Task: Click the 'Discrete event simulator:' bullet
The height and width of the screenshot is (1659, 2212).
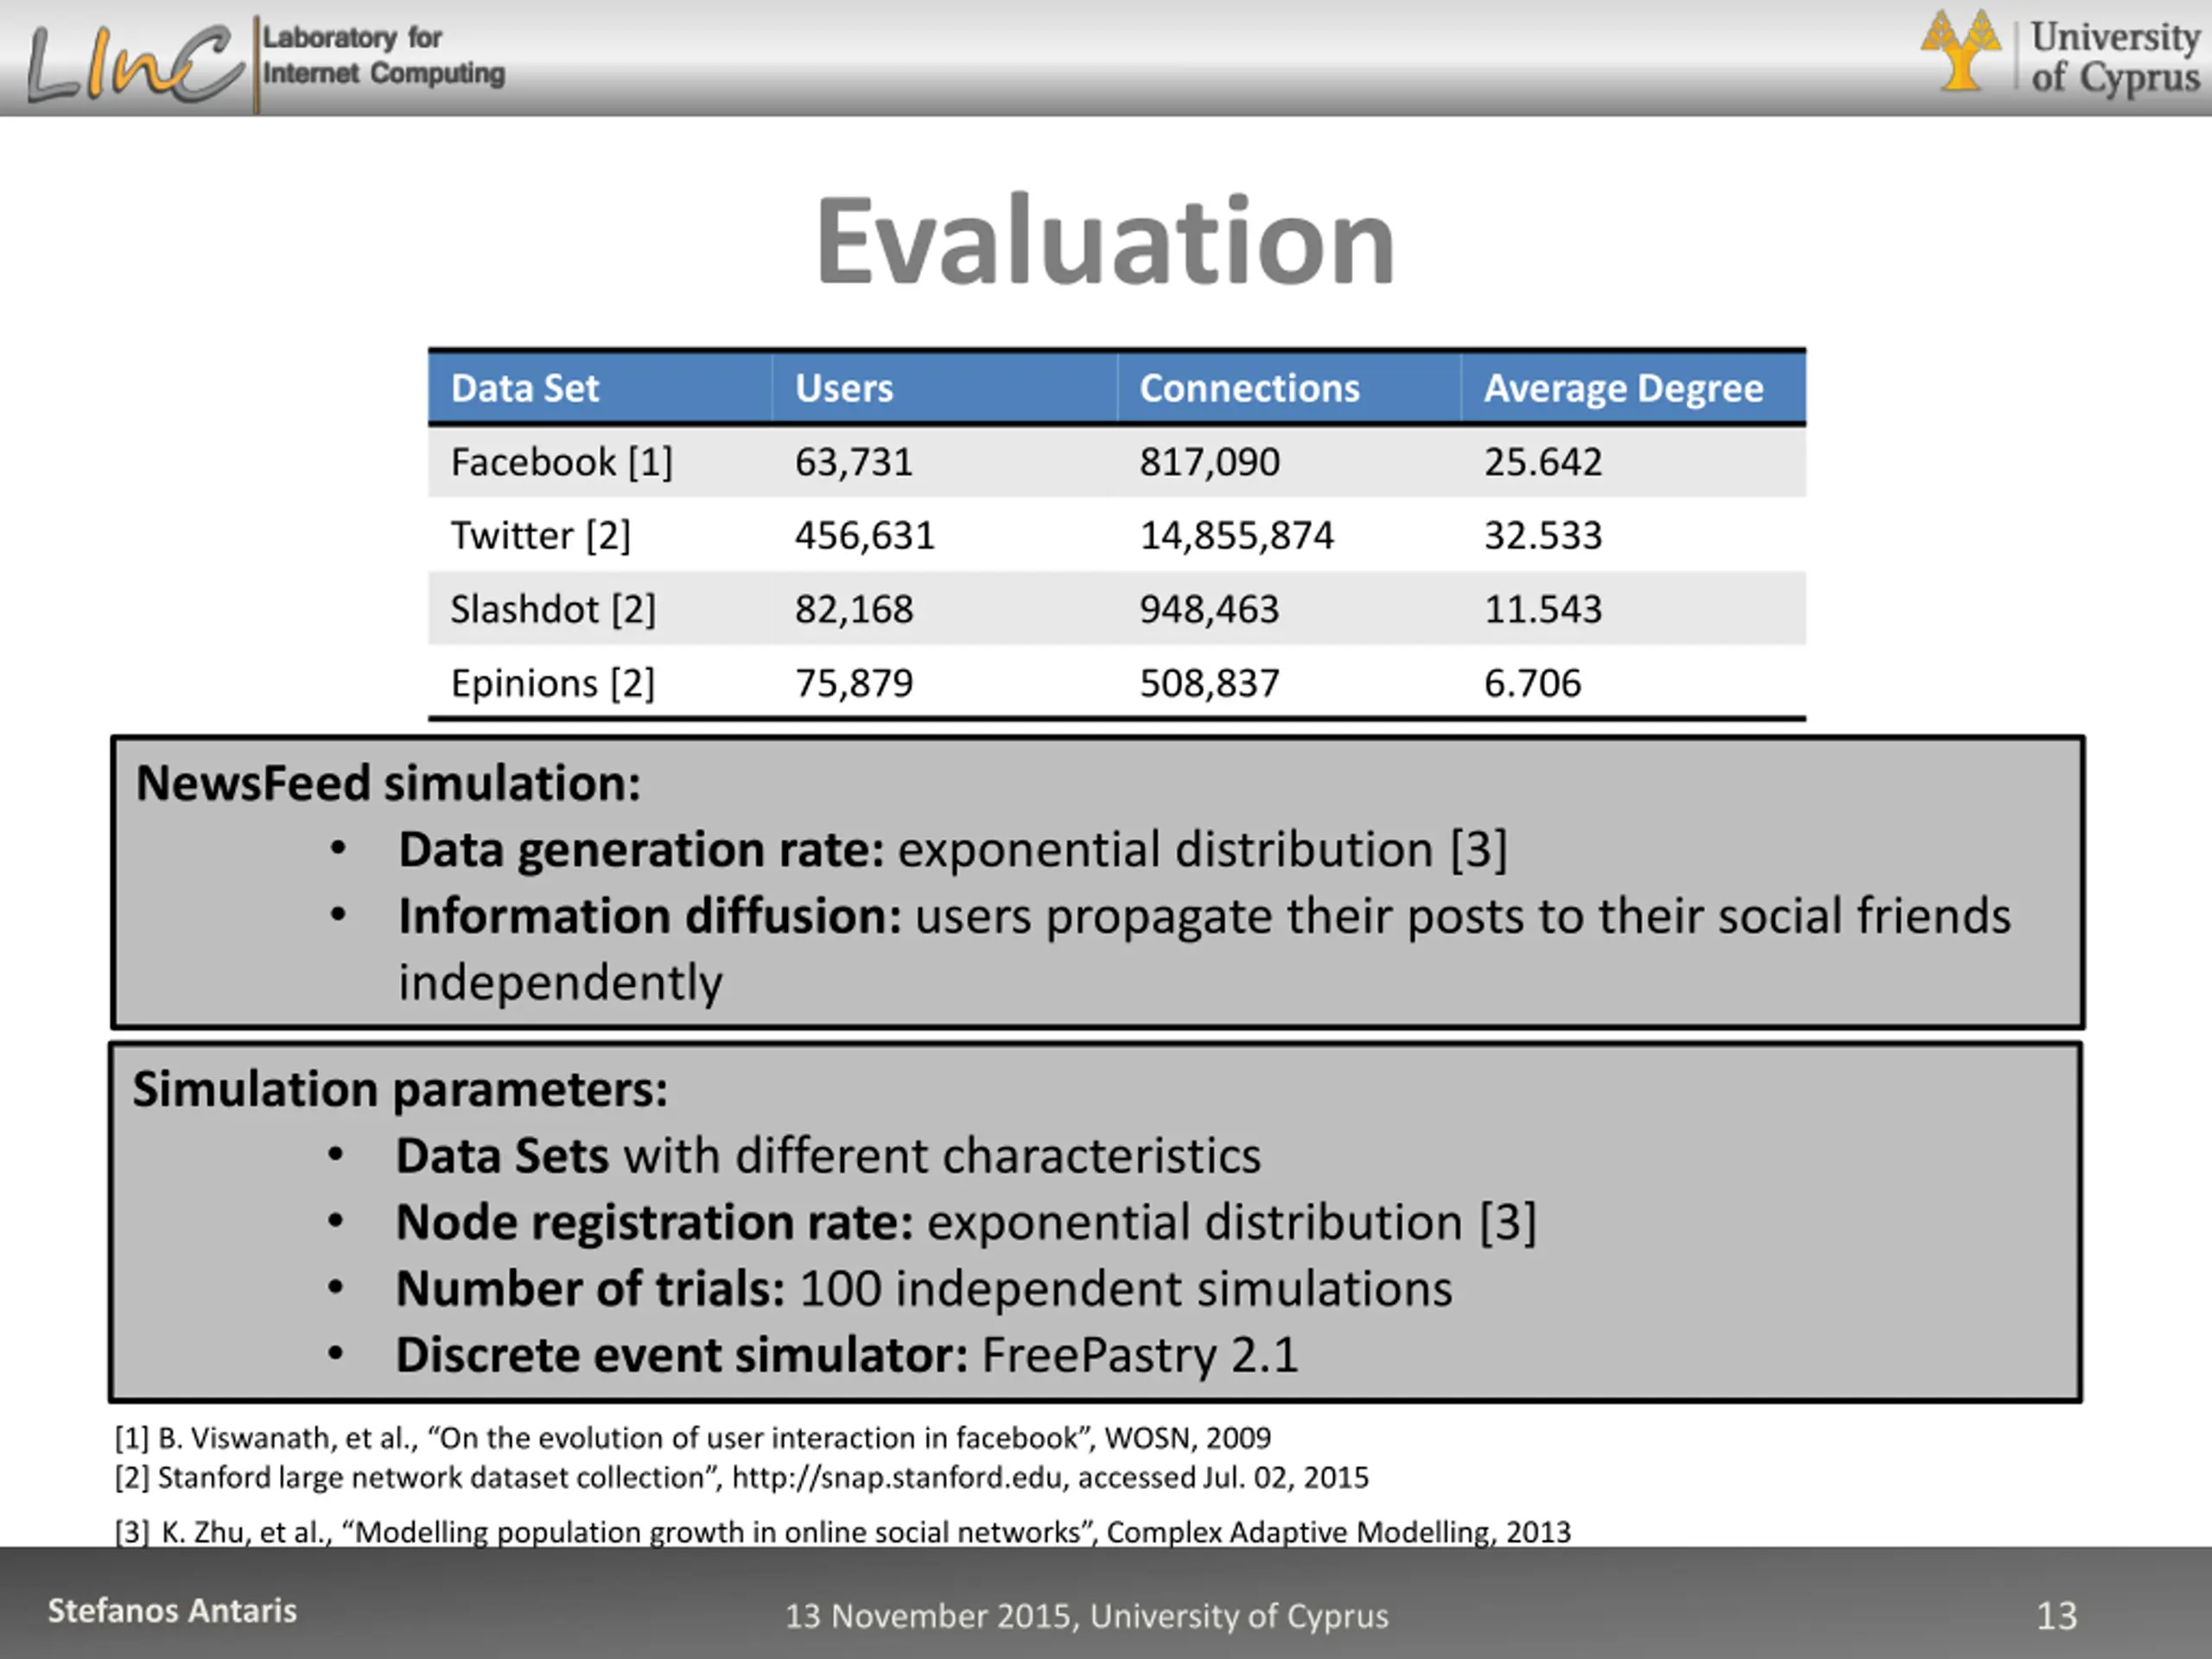Action: click(847, 1356)
